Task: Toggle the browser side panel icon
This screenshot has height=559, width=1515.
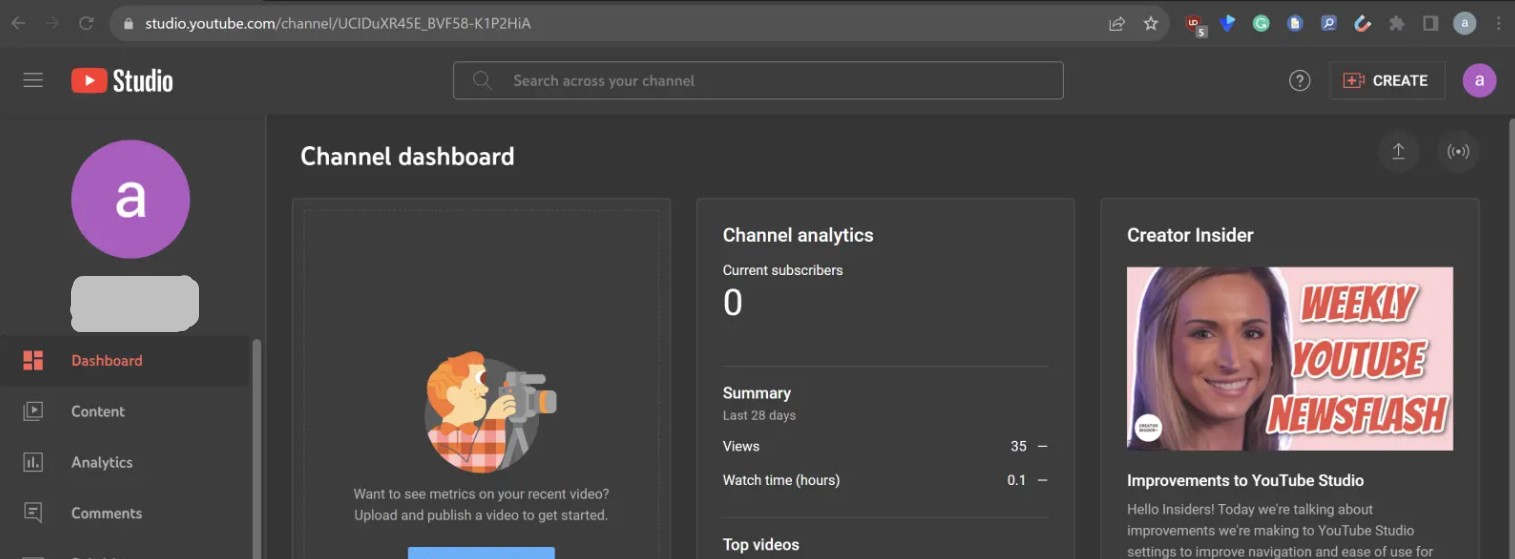Action: click(1431, 23)
